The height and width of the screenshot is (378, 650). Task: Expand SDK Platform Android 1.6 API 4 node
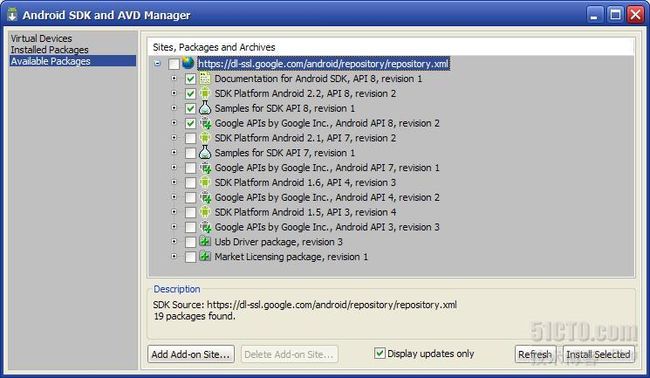click(x=174, y=182)
